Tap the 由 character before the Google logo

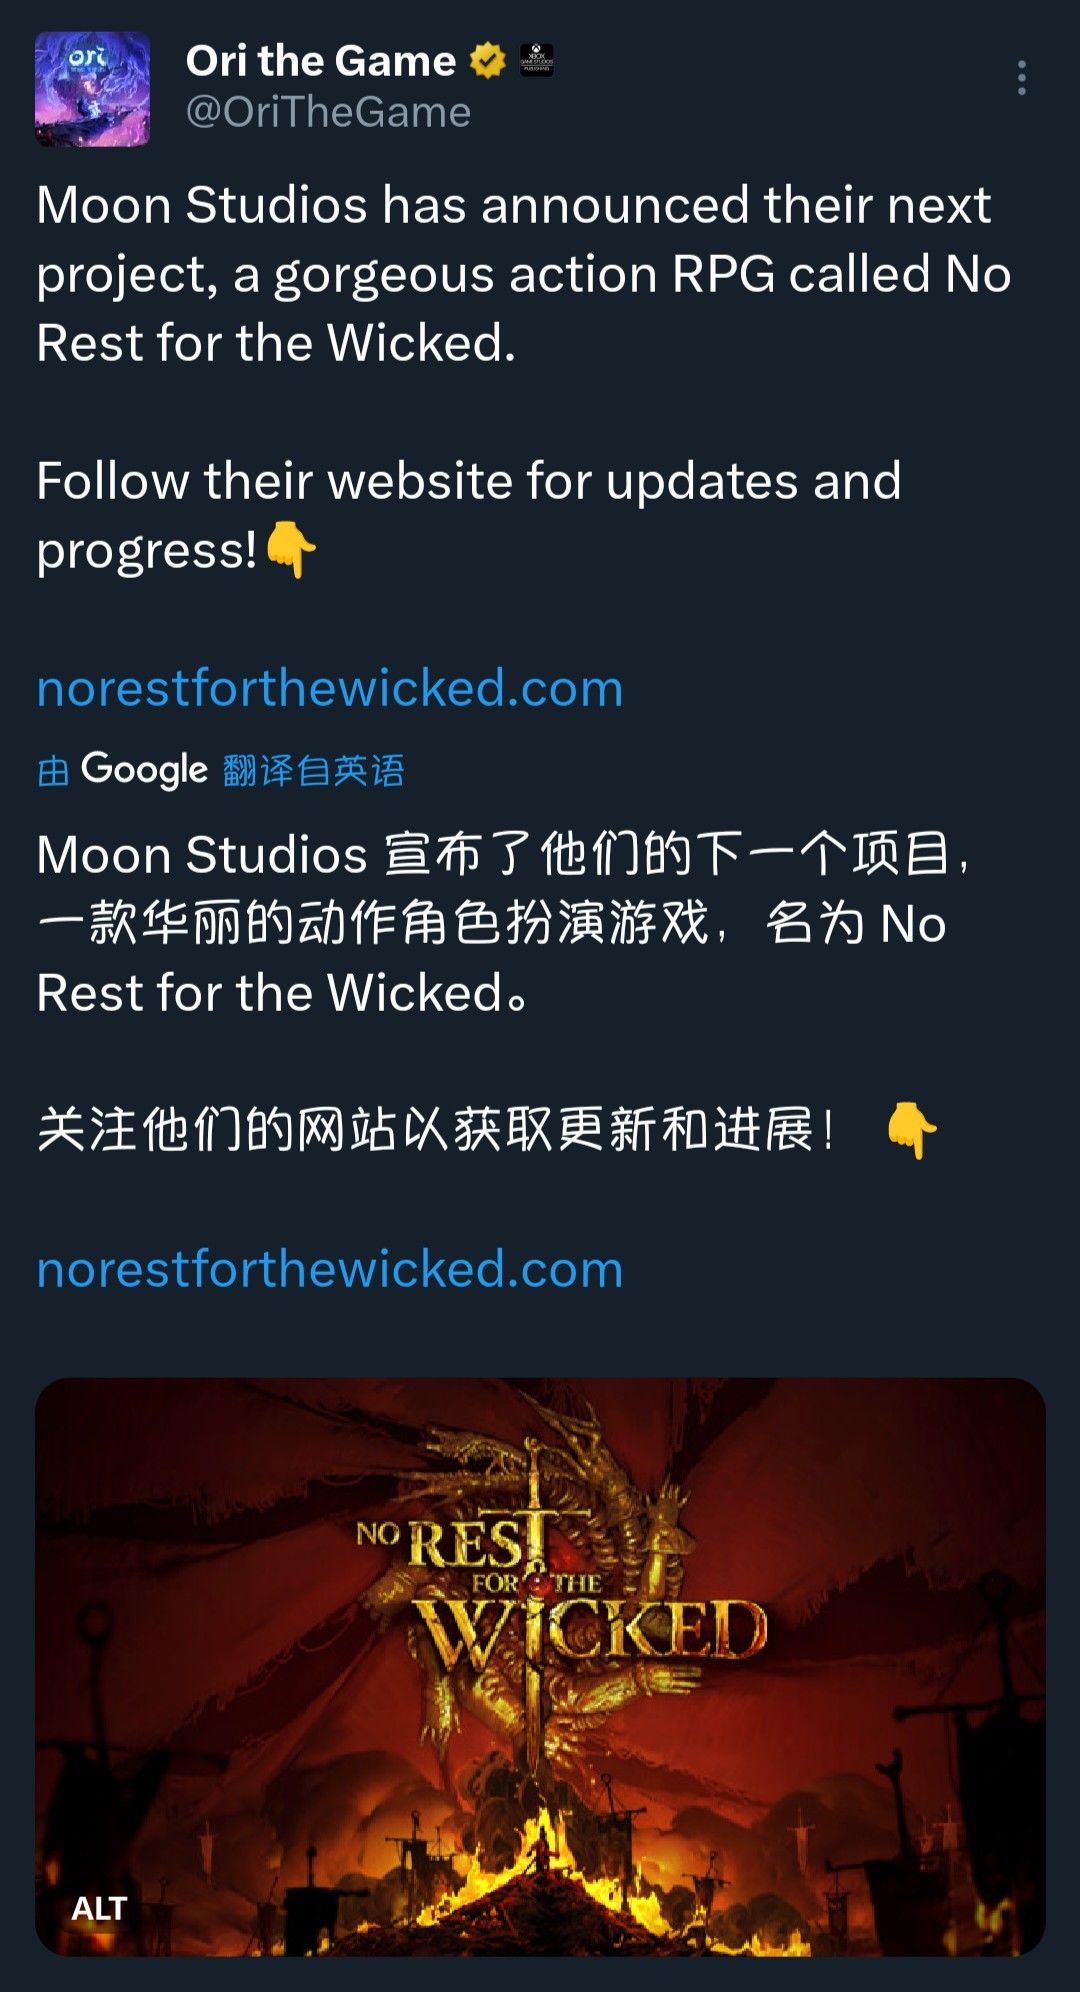[53, 771]
